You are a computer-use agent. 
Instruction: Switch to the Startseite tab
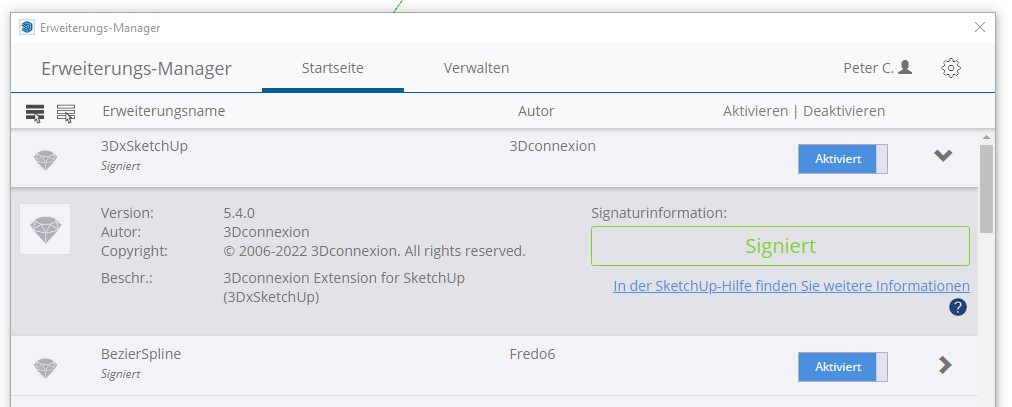click(332, 68)
